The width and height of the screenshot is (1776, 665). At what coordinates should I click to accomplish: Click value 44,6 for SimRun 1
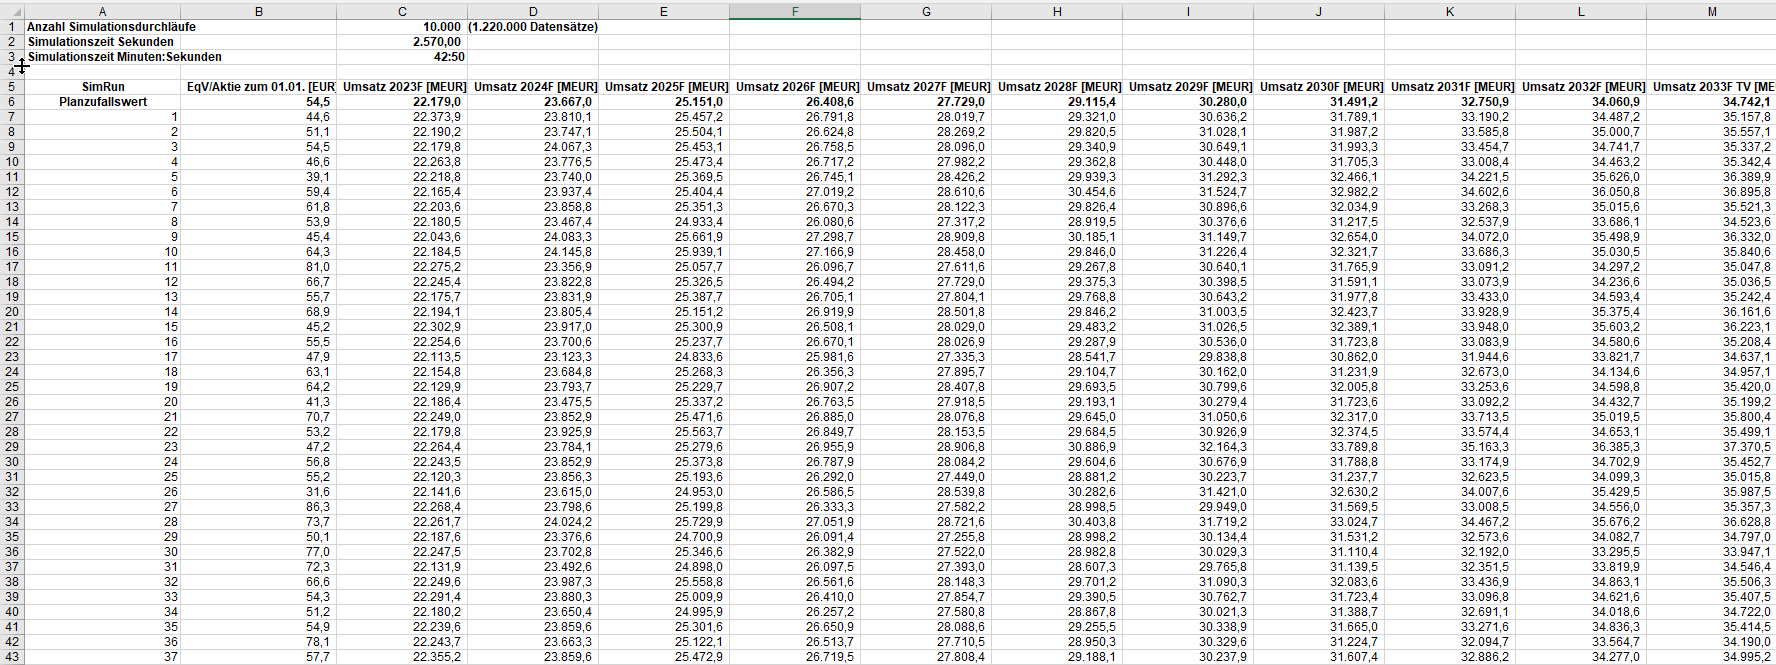click(318, 117)
